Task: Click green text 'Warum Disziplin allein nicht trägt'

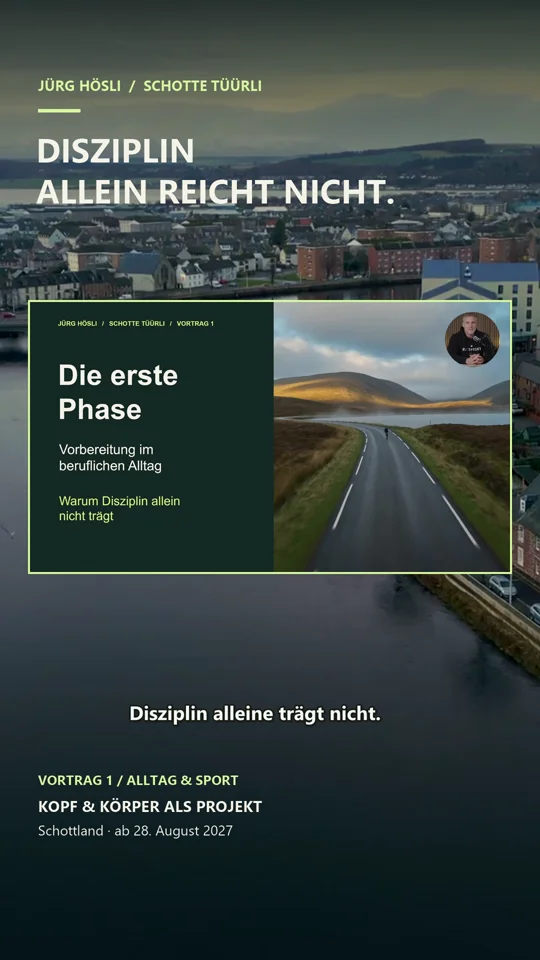Action: (x=119, y=509)
